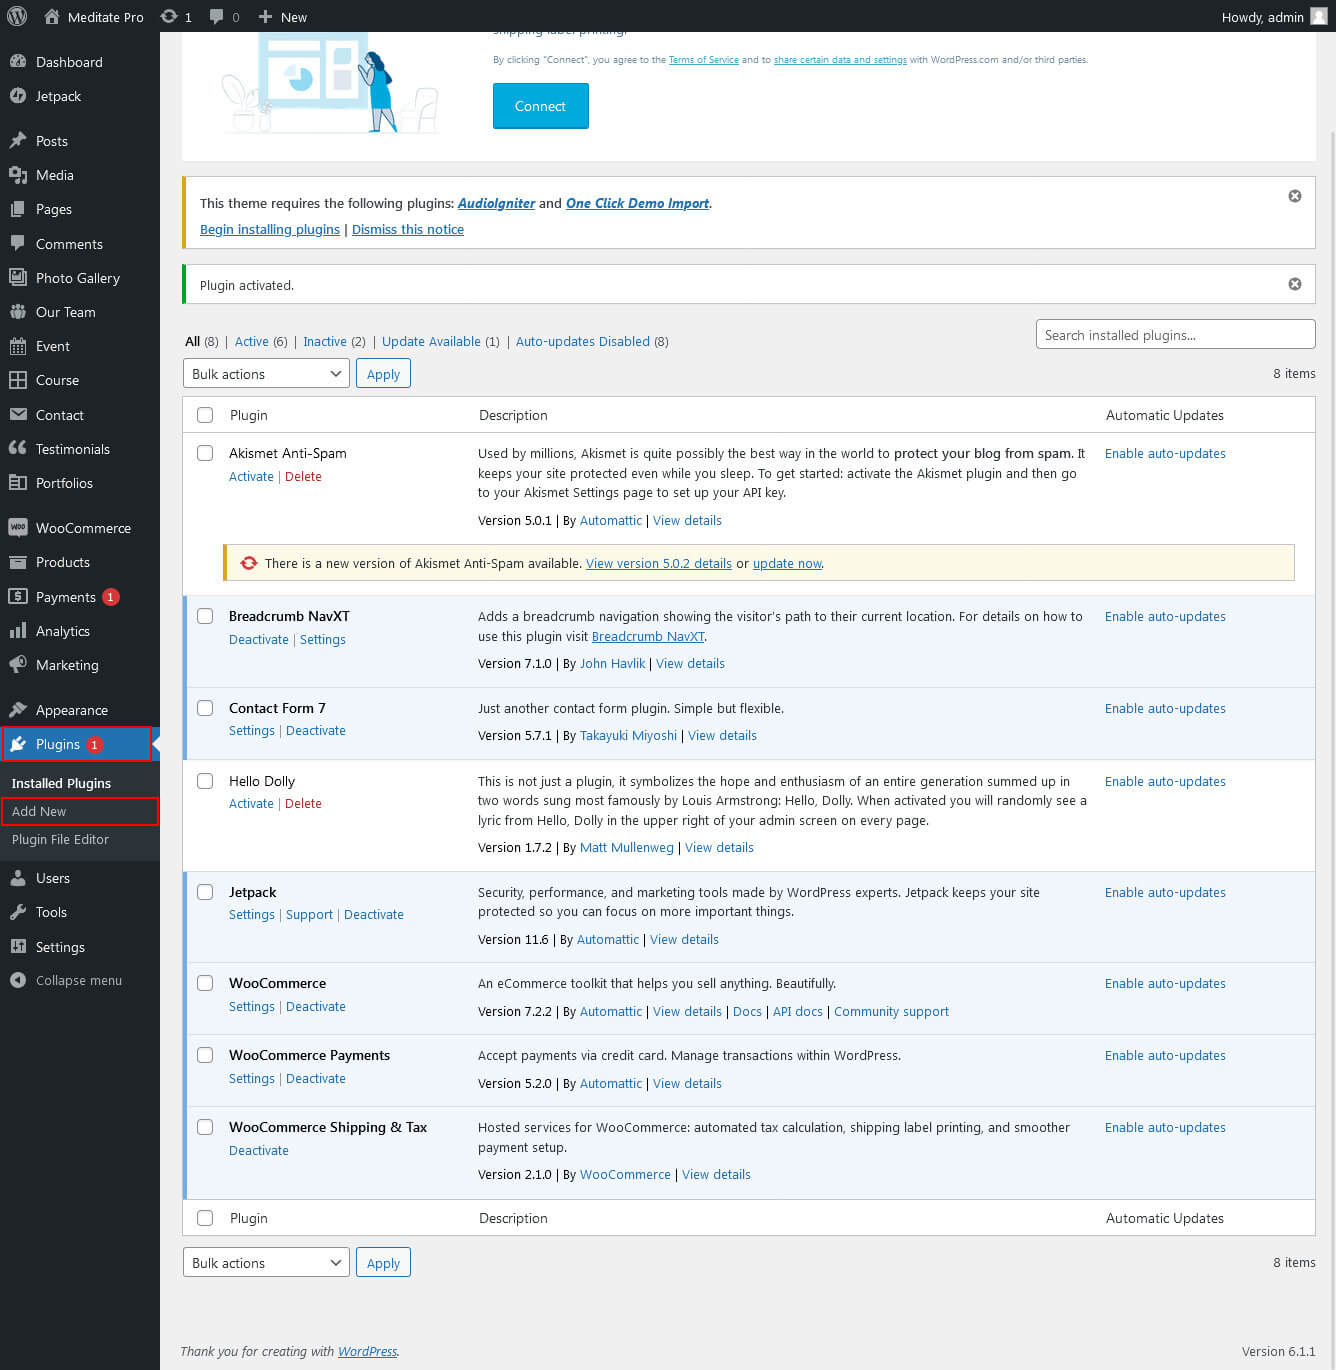Image resolution: width=1336 pixels, height=1370 pixels.
Task: Click the Event calendar icon
Action: tap(18, 346)
